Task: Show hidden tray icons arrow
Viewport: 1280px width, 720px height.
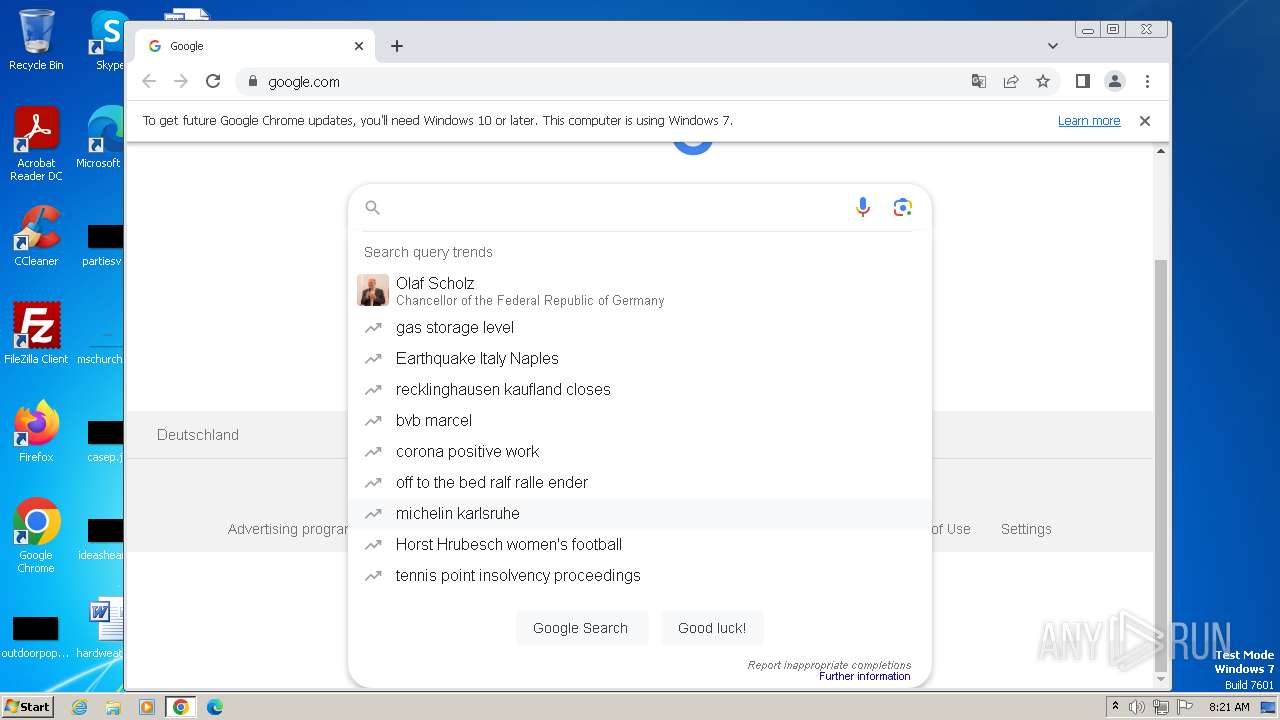Action: 1114,707
